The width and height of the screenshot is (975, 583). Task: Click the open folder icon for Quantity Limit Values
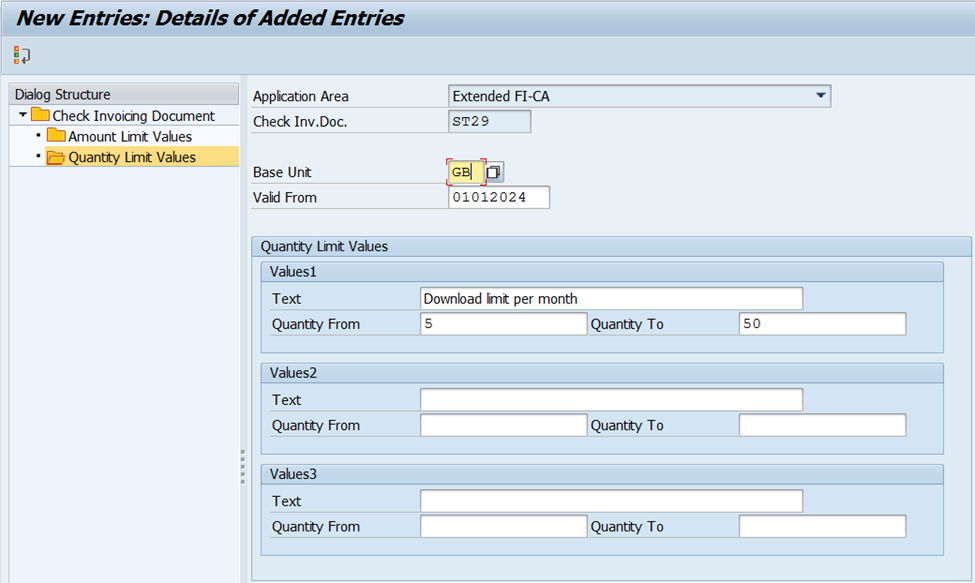(x=56, y=158)
